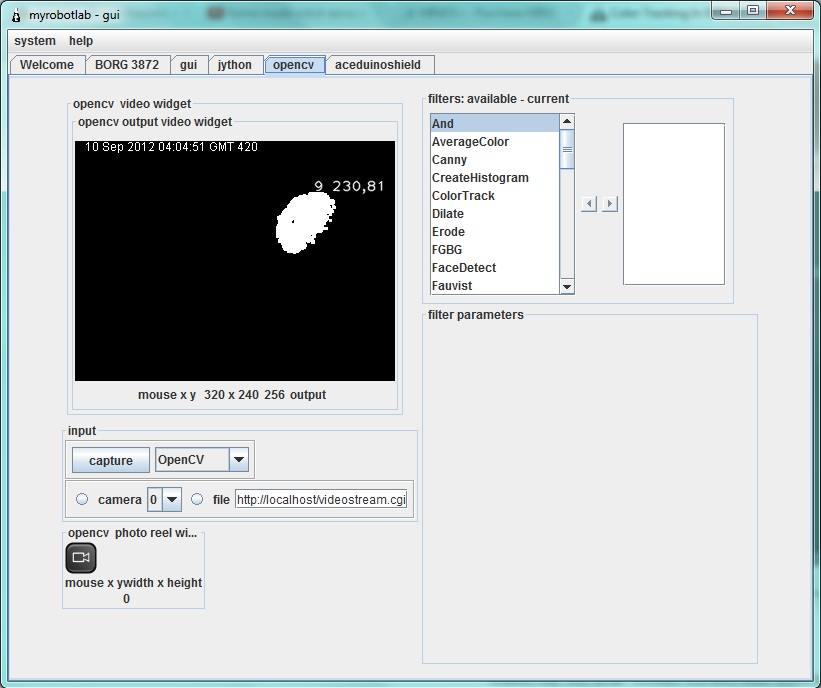Open the system menu

[x=35, y=41]
